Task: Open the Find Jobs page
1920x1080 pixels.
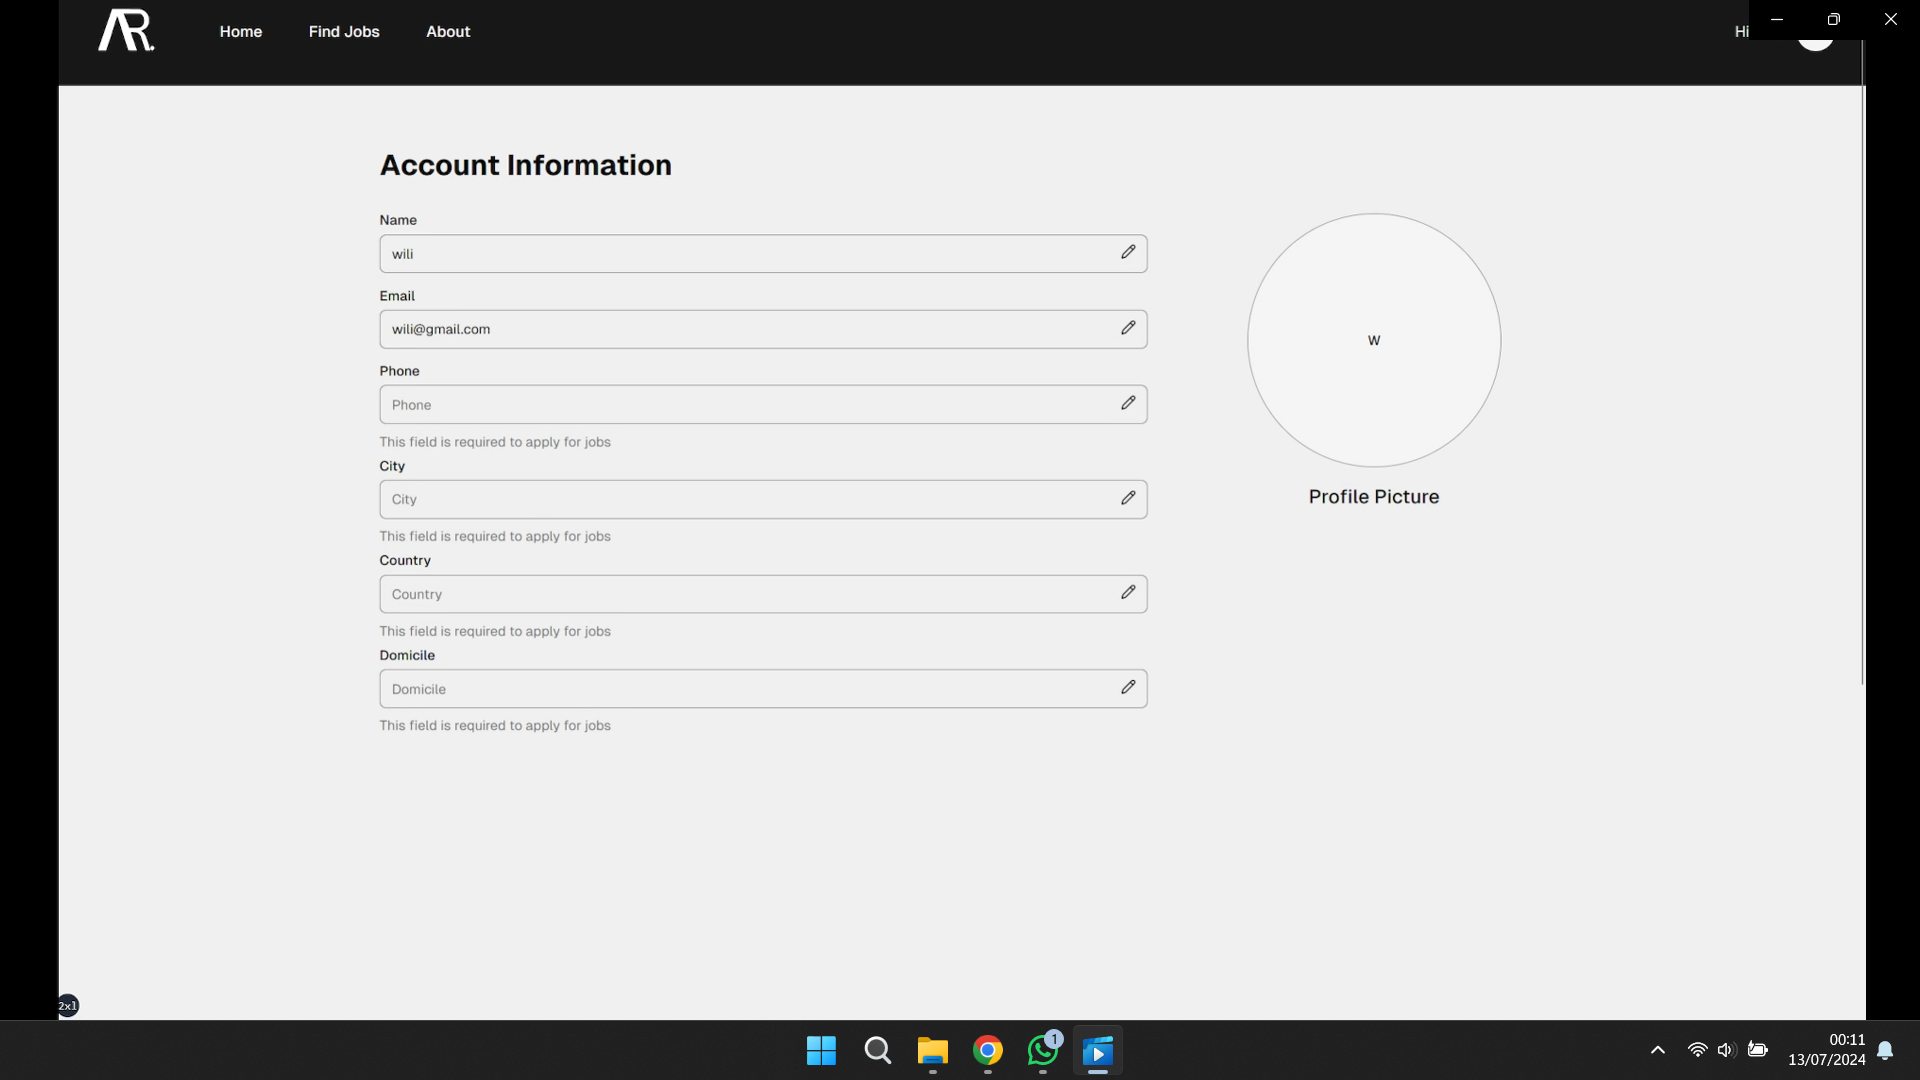Action: click(344, 32)
